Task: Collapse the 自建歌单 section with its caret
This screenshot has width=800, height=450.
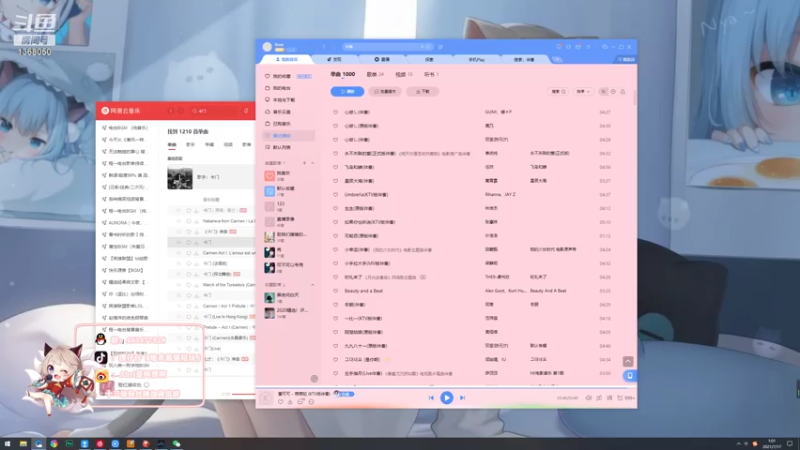Action: pyautogui.click(x=313, y=163)
